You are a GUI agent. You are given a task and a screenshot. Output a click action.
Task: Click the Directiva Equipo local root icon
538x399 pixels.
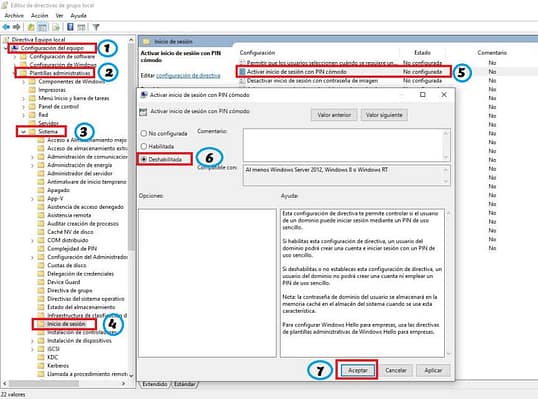point(7,39)
